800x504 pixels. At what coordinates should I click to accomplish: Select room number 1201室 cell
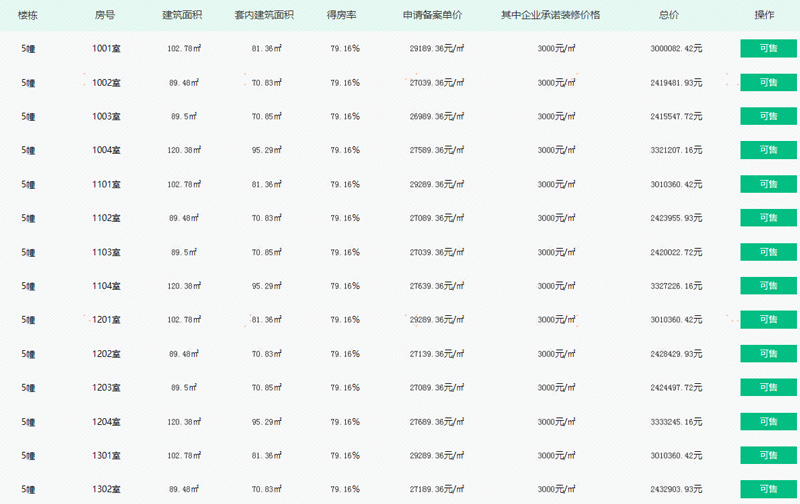106,320
